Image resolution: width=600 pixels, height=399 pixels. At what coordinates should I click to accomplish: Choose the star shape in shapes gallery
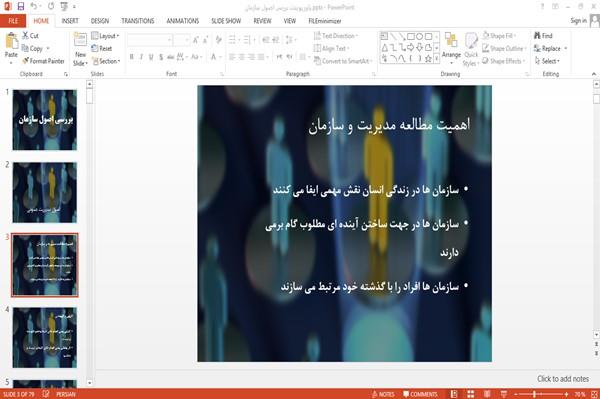click(x=428, y=59)
